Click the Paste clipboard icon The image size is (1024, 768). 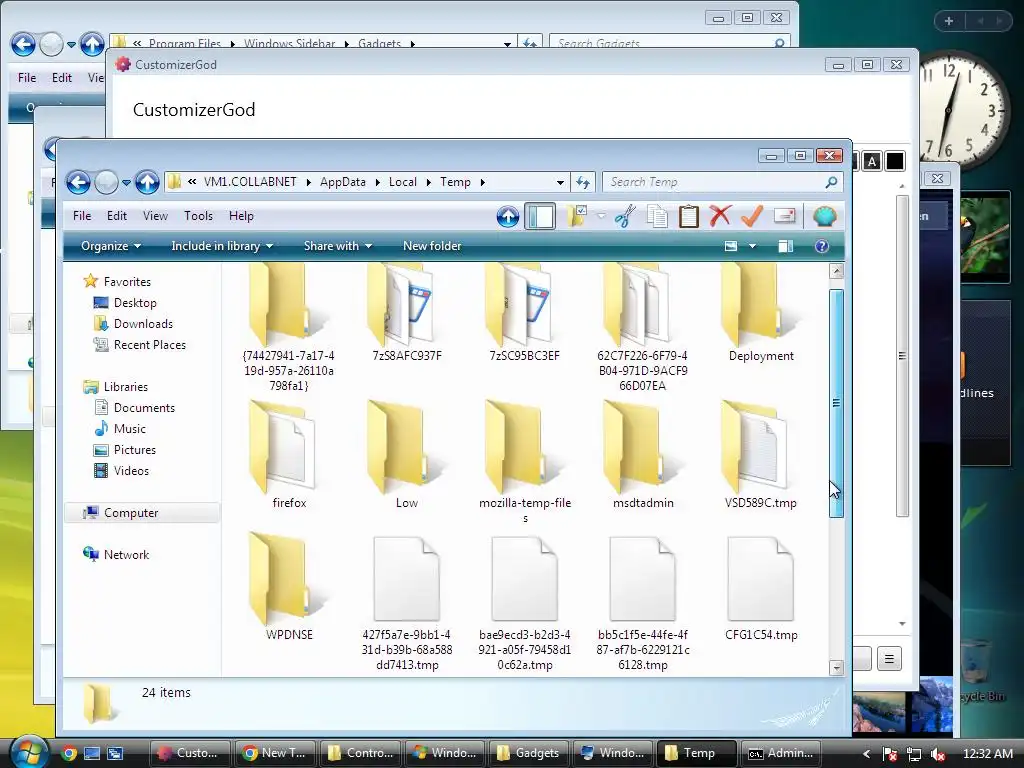coord(688,216)
